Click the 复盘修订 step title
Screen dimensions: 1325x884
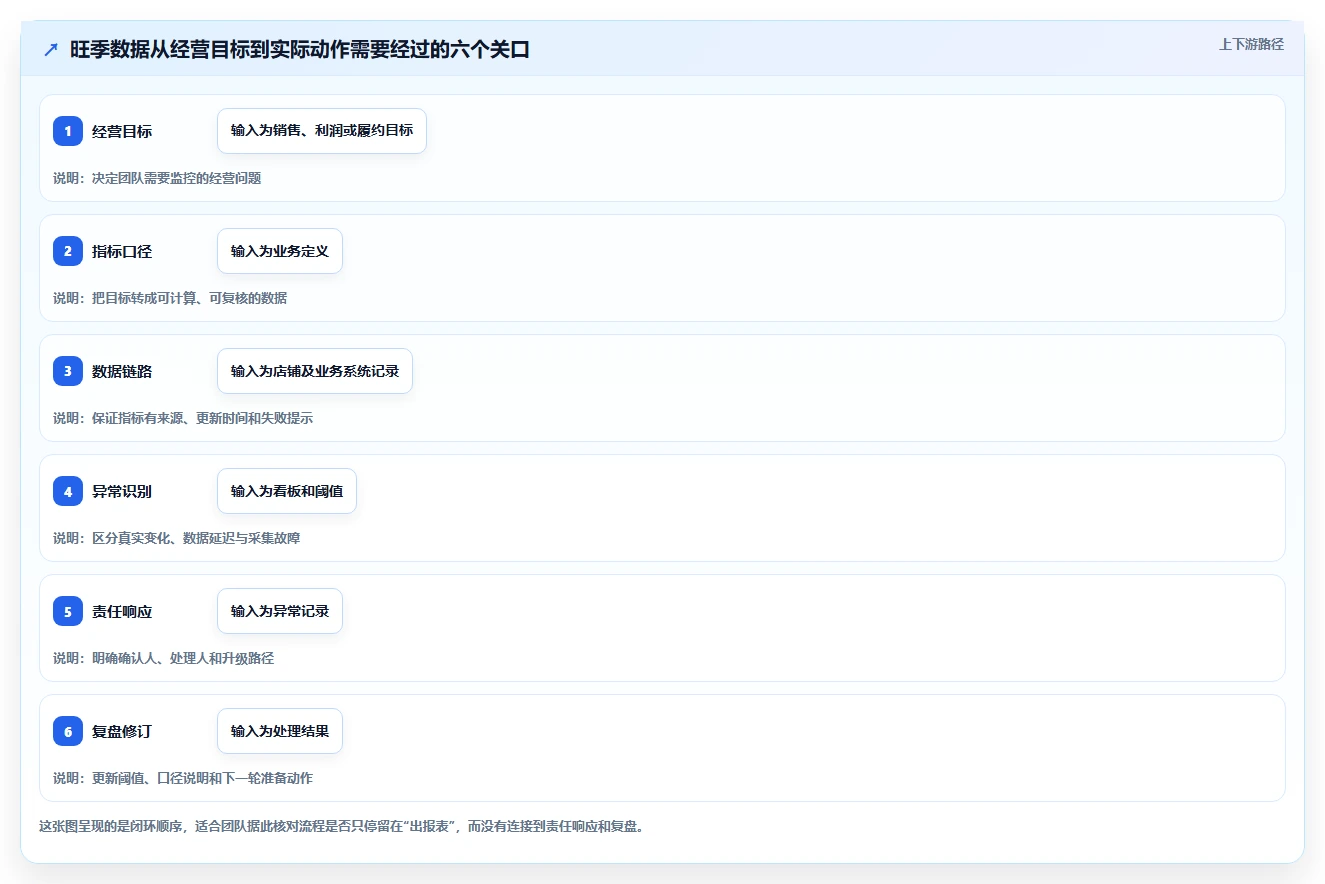coord(122,731)
